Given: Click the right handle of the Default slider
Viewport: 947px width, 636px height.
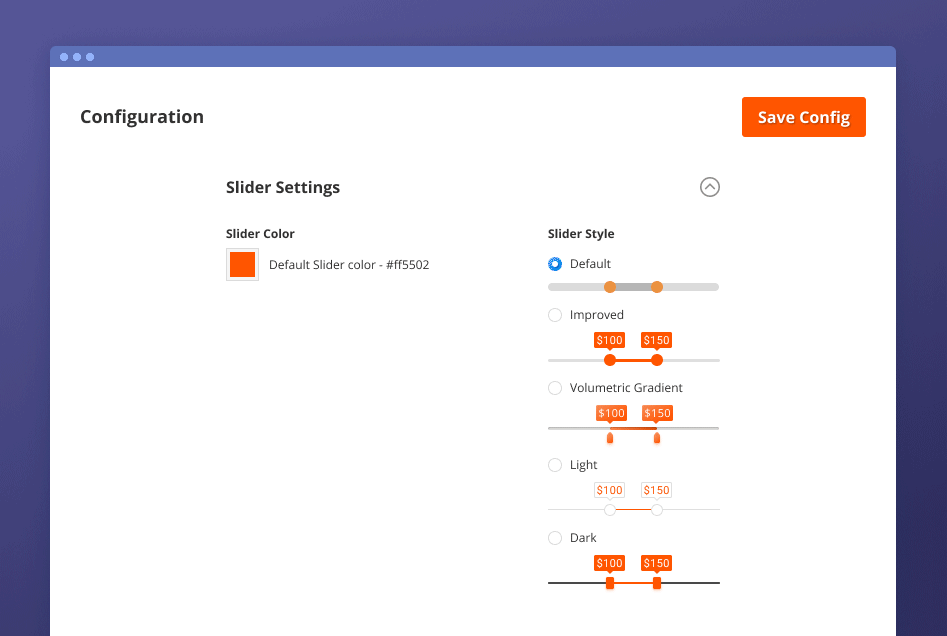Looking at the screenshot, I should pyautogui.click(x=657, y=287).
